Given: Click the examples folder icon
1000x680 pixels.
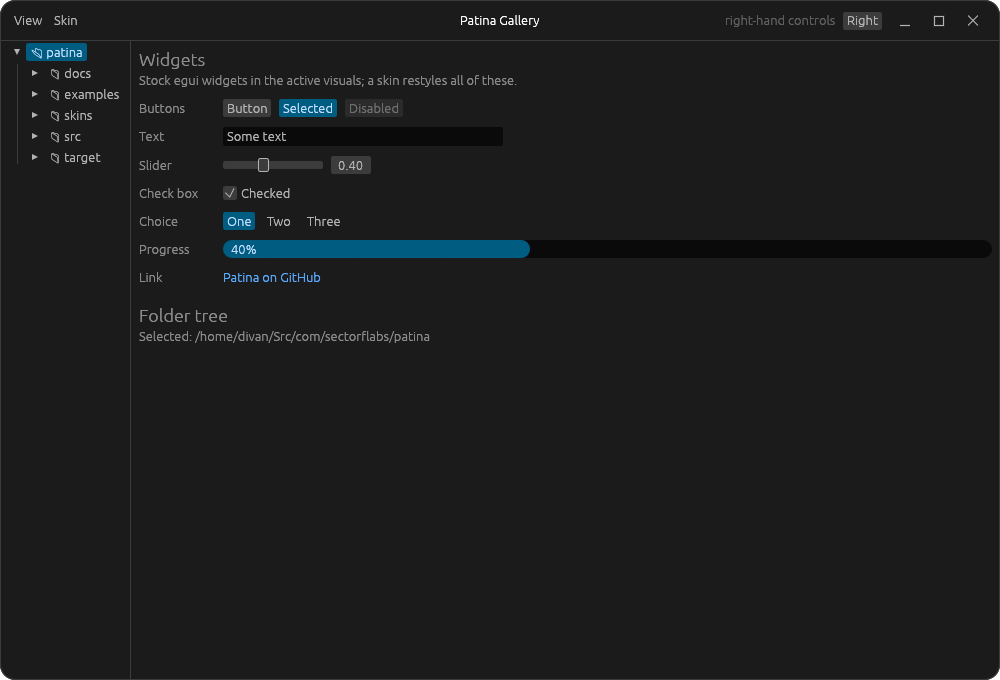Looking at the screenshot, I should [x=55, y=95].
